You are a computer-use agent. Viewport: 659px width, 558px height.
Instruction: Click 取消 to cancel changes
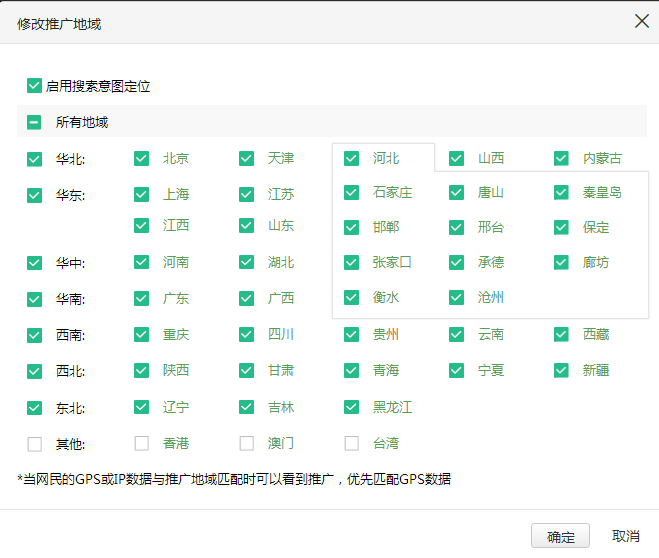(x=626, y=536)
